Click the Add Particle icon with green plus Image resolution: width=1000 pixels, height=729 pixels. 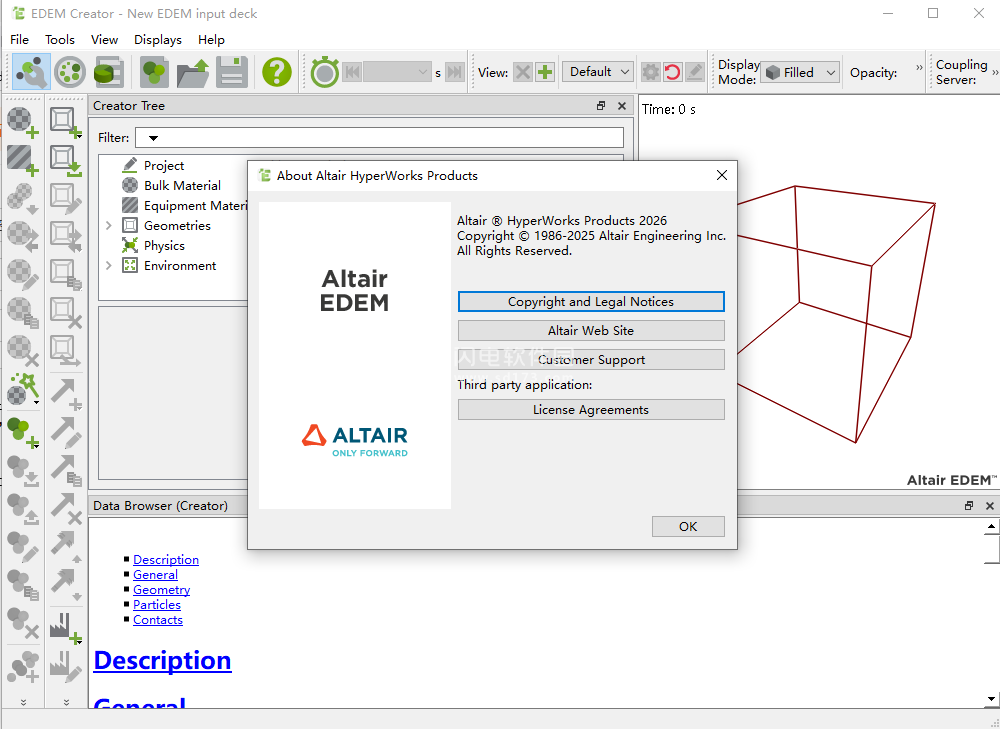click(x=22, y=430)
